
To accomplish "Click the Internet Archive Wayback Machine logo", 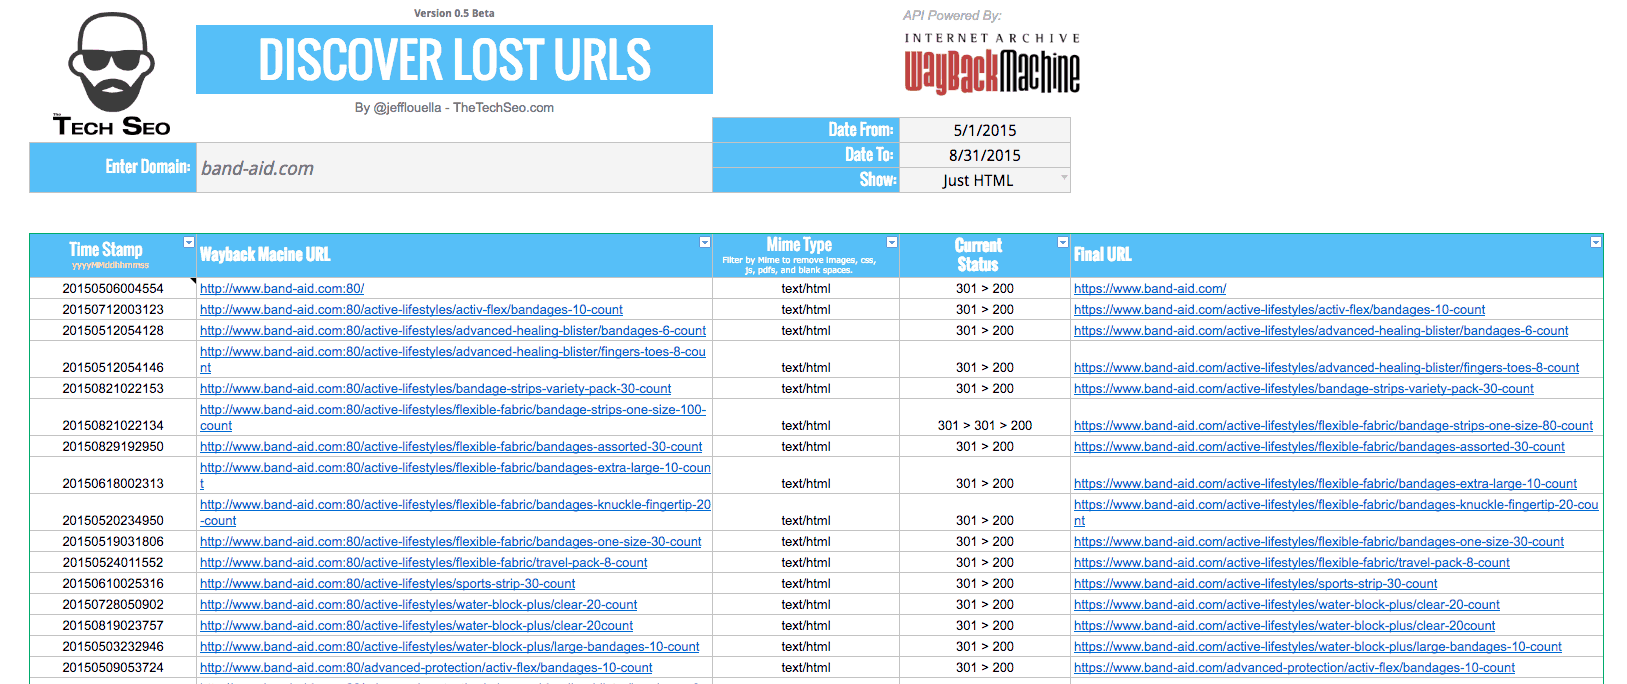I will pyautogui.click(x=992, y=64).
